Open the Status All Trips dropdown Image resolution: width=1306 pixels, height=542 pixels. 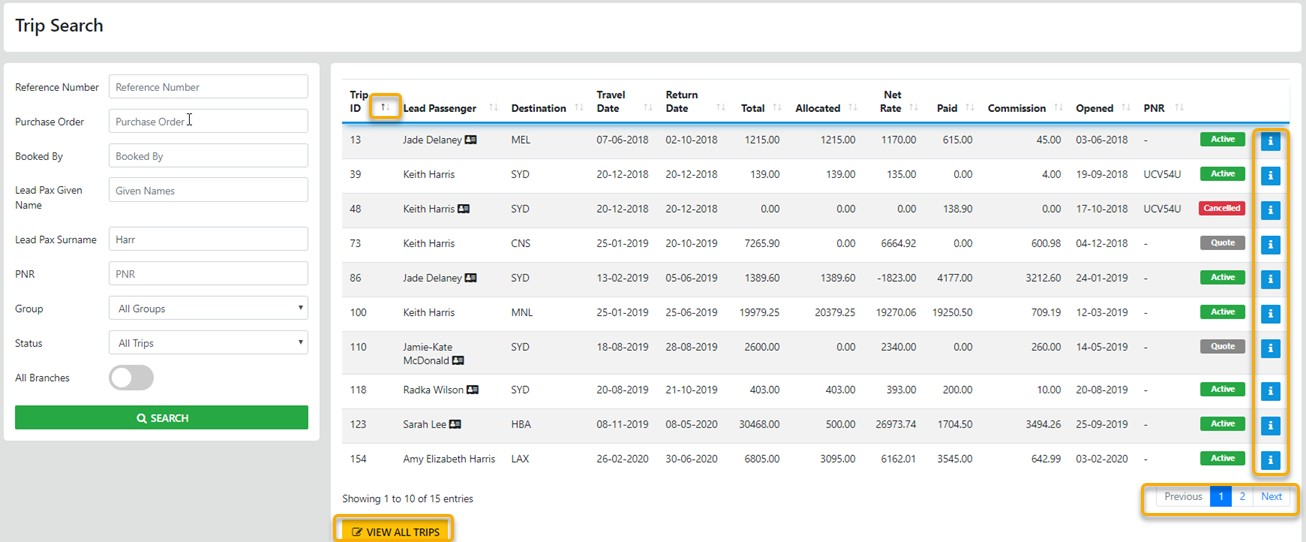[208, 343]
